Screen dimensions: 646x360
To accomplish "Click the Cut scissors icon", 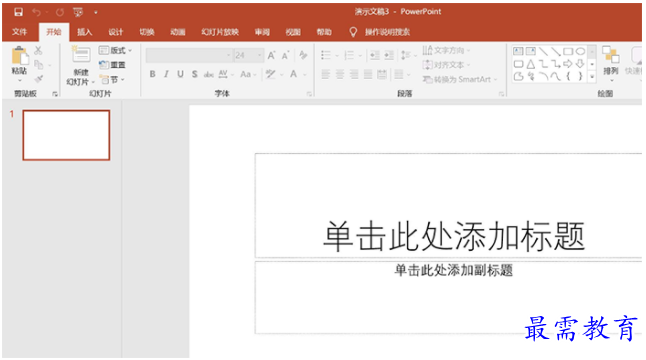I will click(x=38, y=50).
